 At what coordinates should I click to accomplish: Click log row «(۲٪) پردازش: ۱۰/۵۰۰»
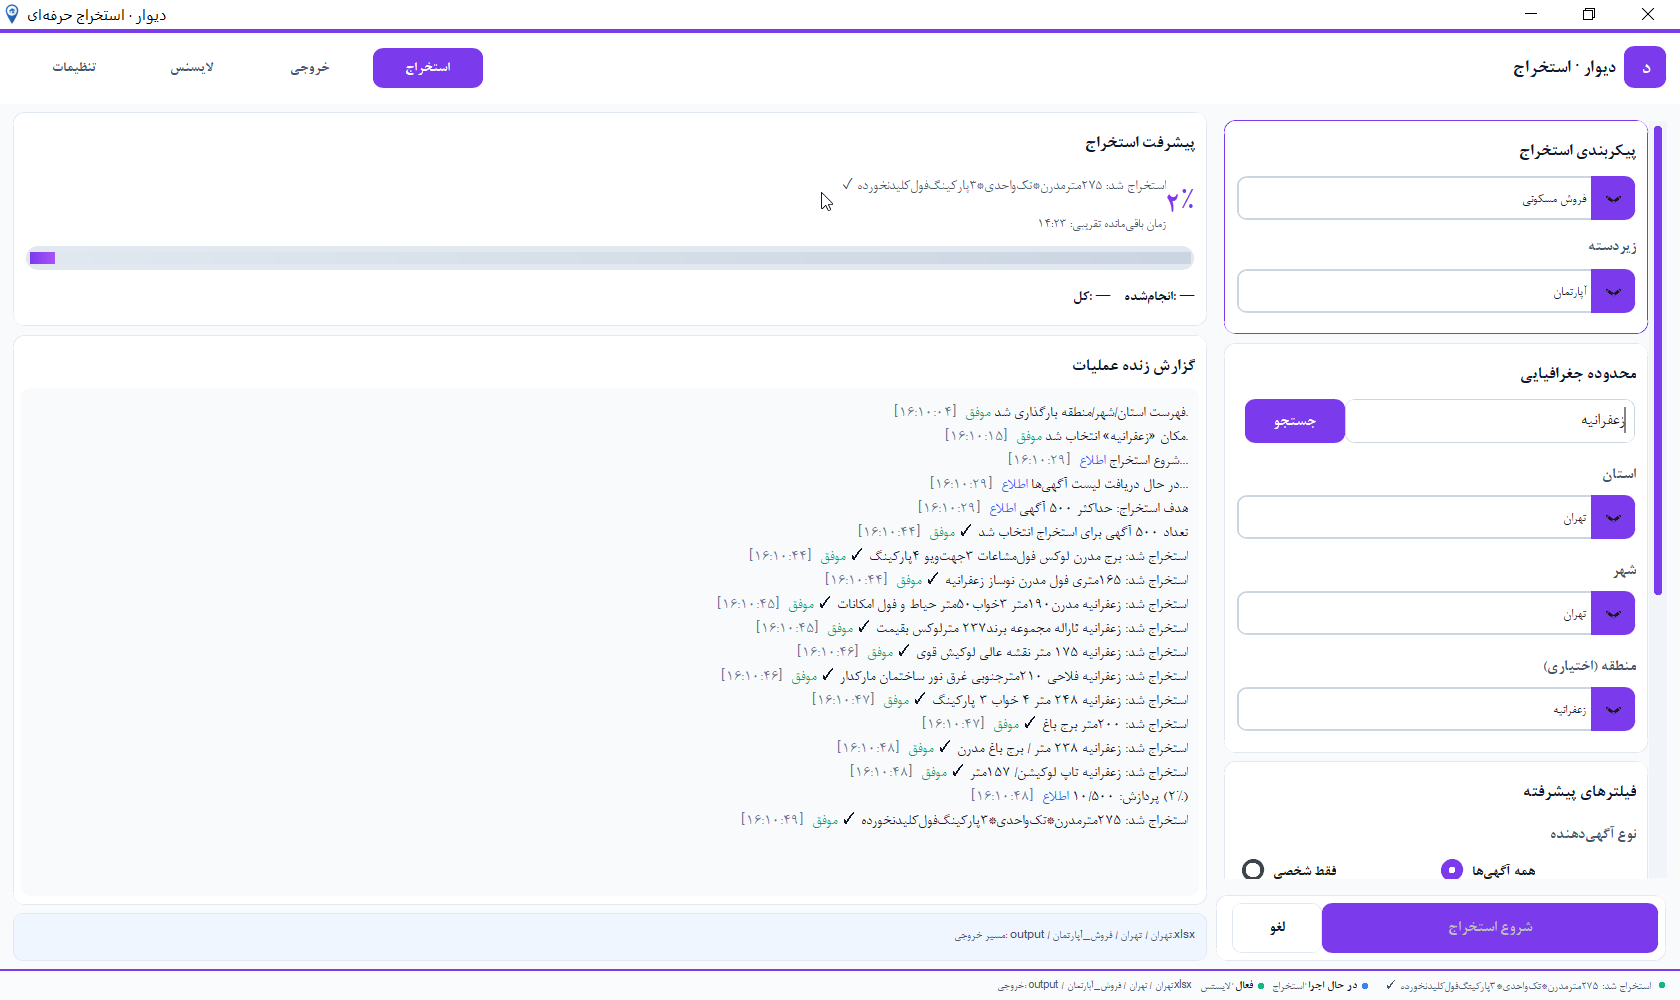coord(1080,796)
